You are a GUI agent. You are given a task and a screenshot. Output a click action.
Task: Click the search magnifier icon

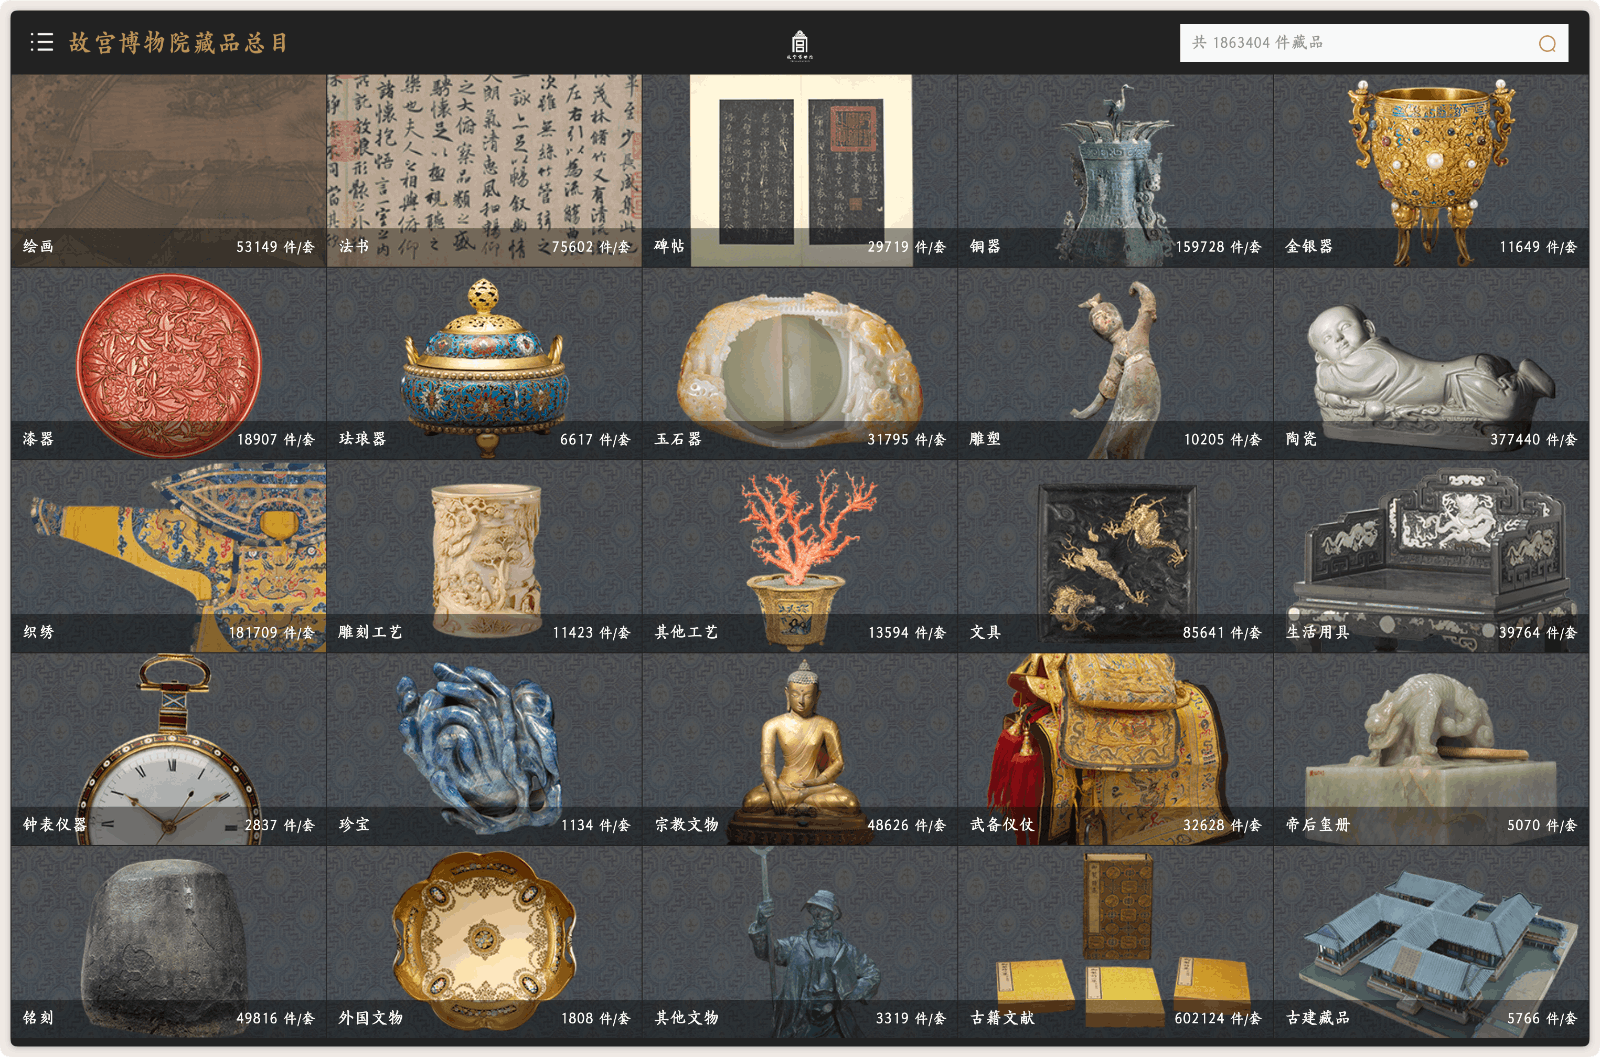[x=1547, y=43]
